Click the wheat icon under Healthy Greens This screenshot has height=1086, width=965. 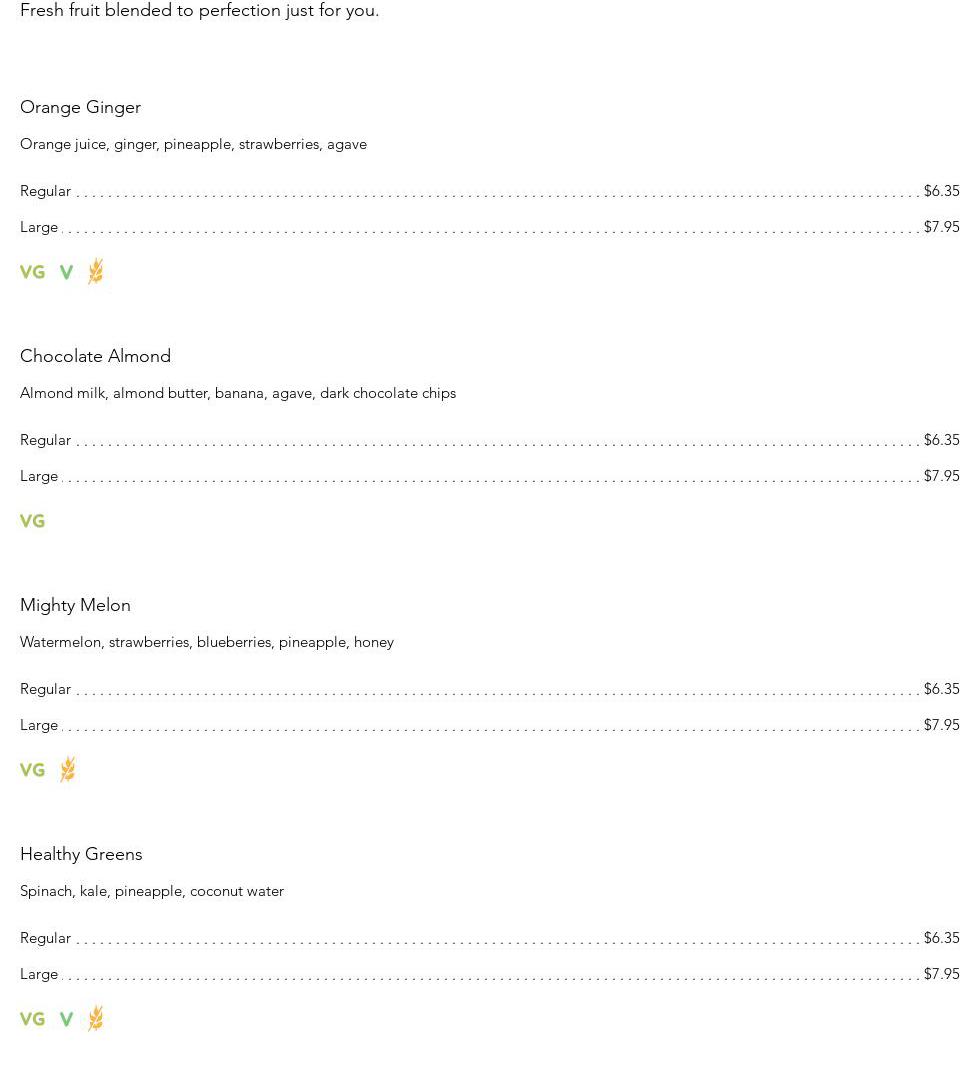[95, 1018]
